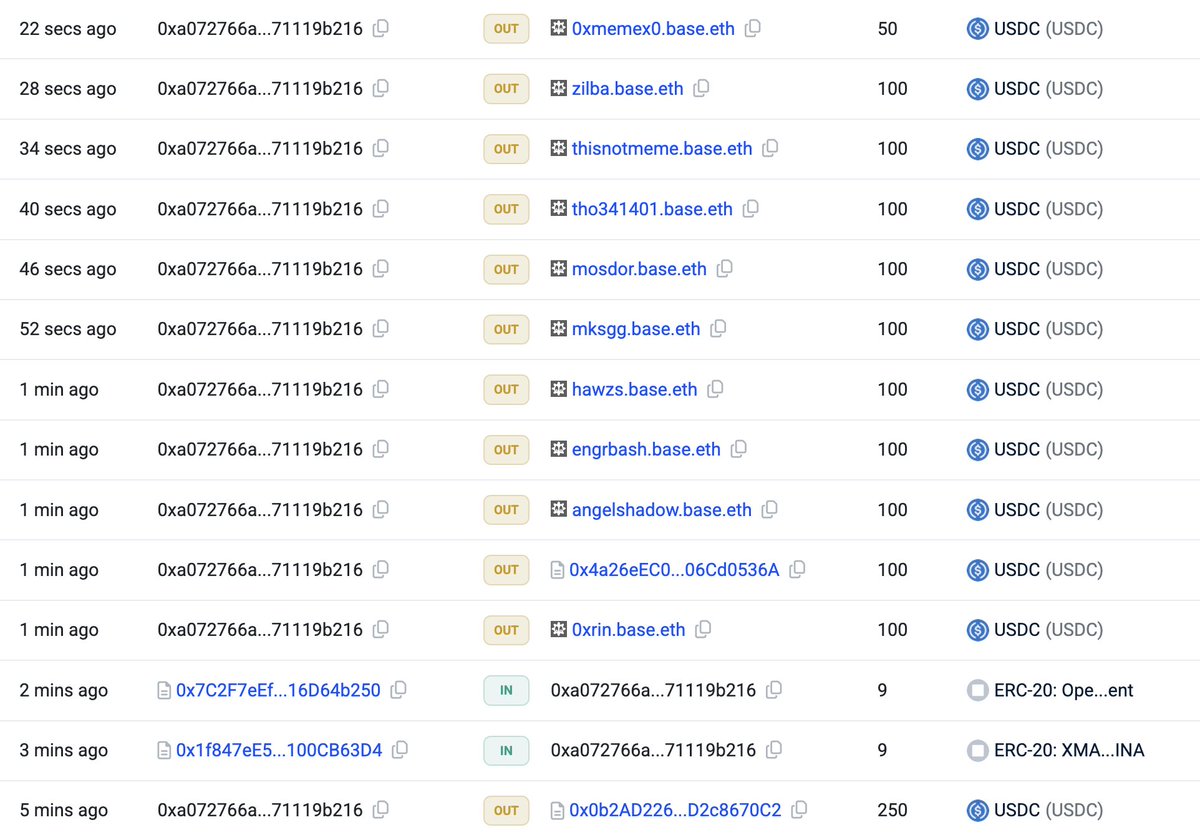Copy recipient address in the 2 mins ago row
This screenshot has height=835, width=1200.
coord(774,689)
